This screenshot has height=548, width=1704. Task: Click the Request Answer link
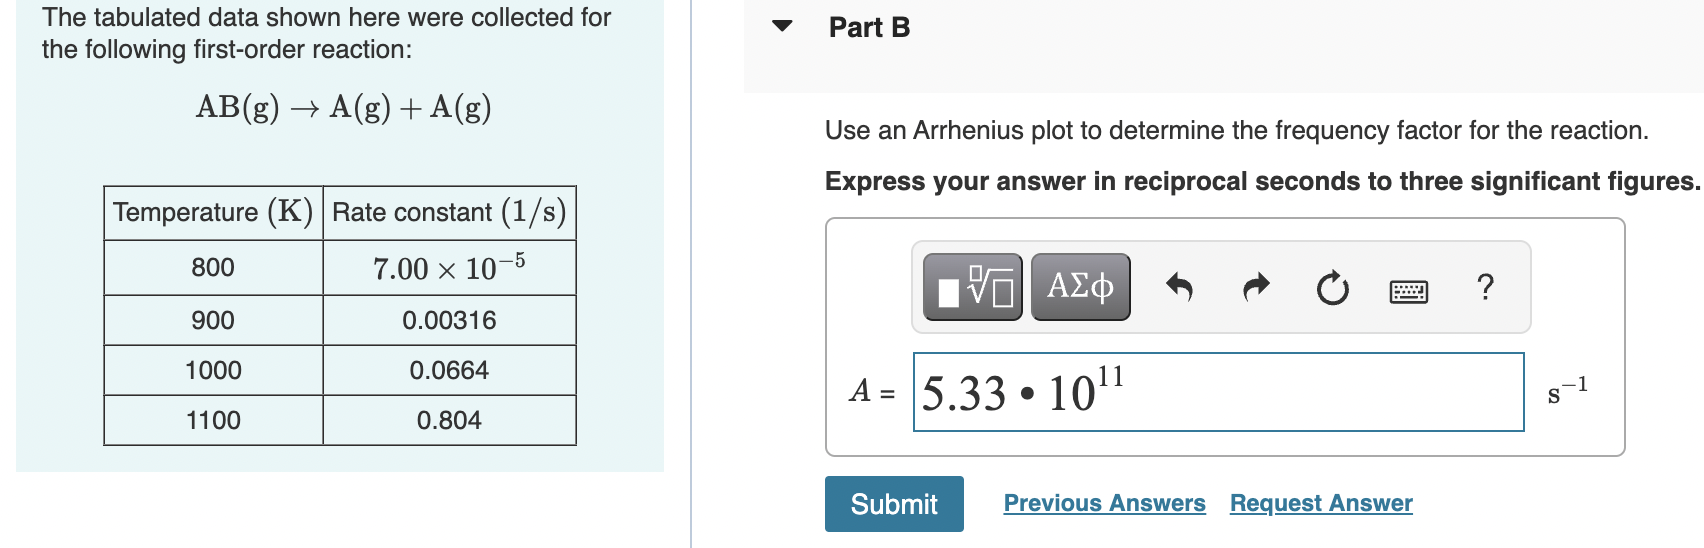coord(1321,503)
